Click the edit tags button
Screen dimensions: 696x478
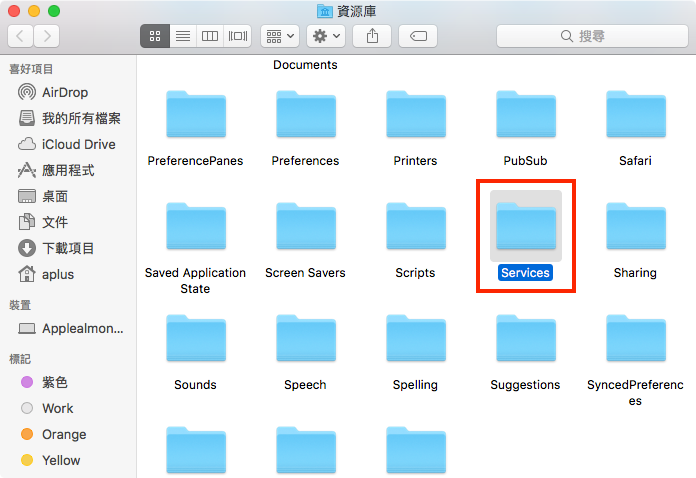(x=418, y=36)
